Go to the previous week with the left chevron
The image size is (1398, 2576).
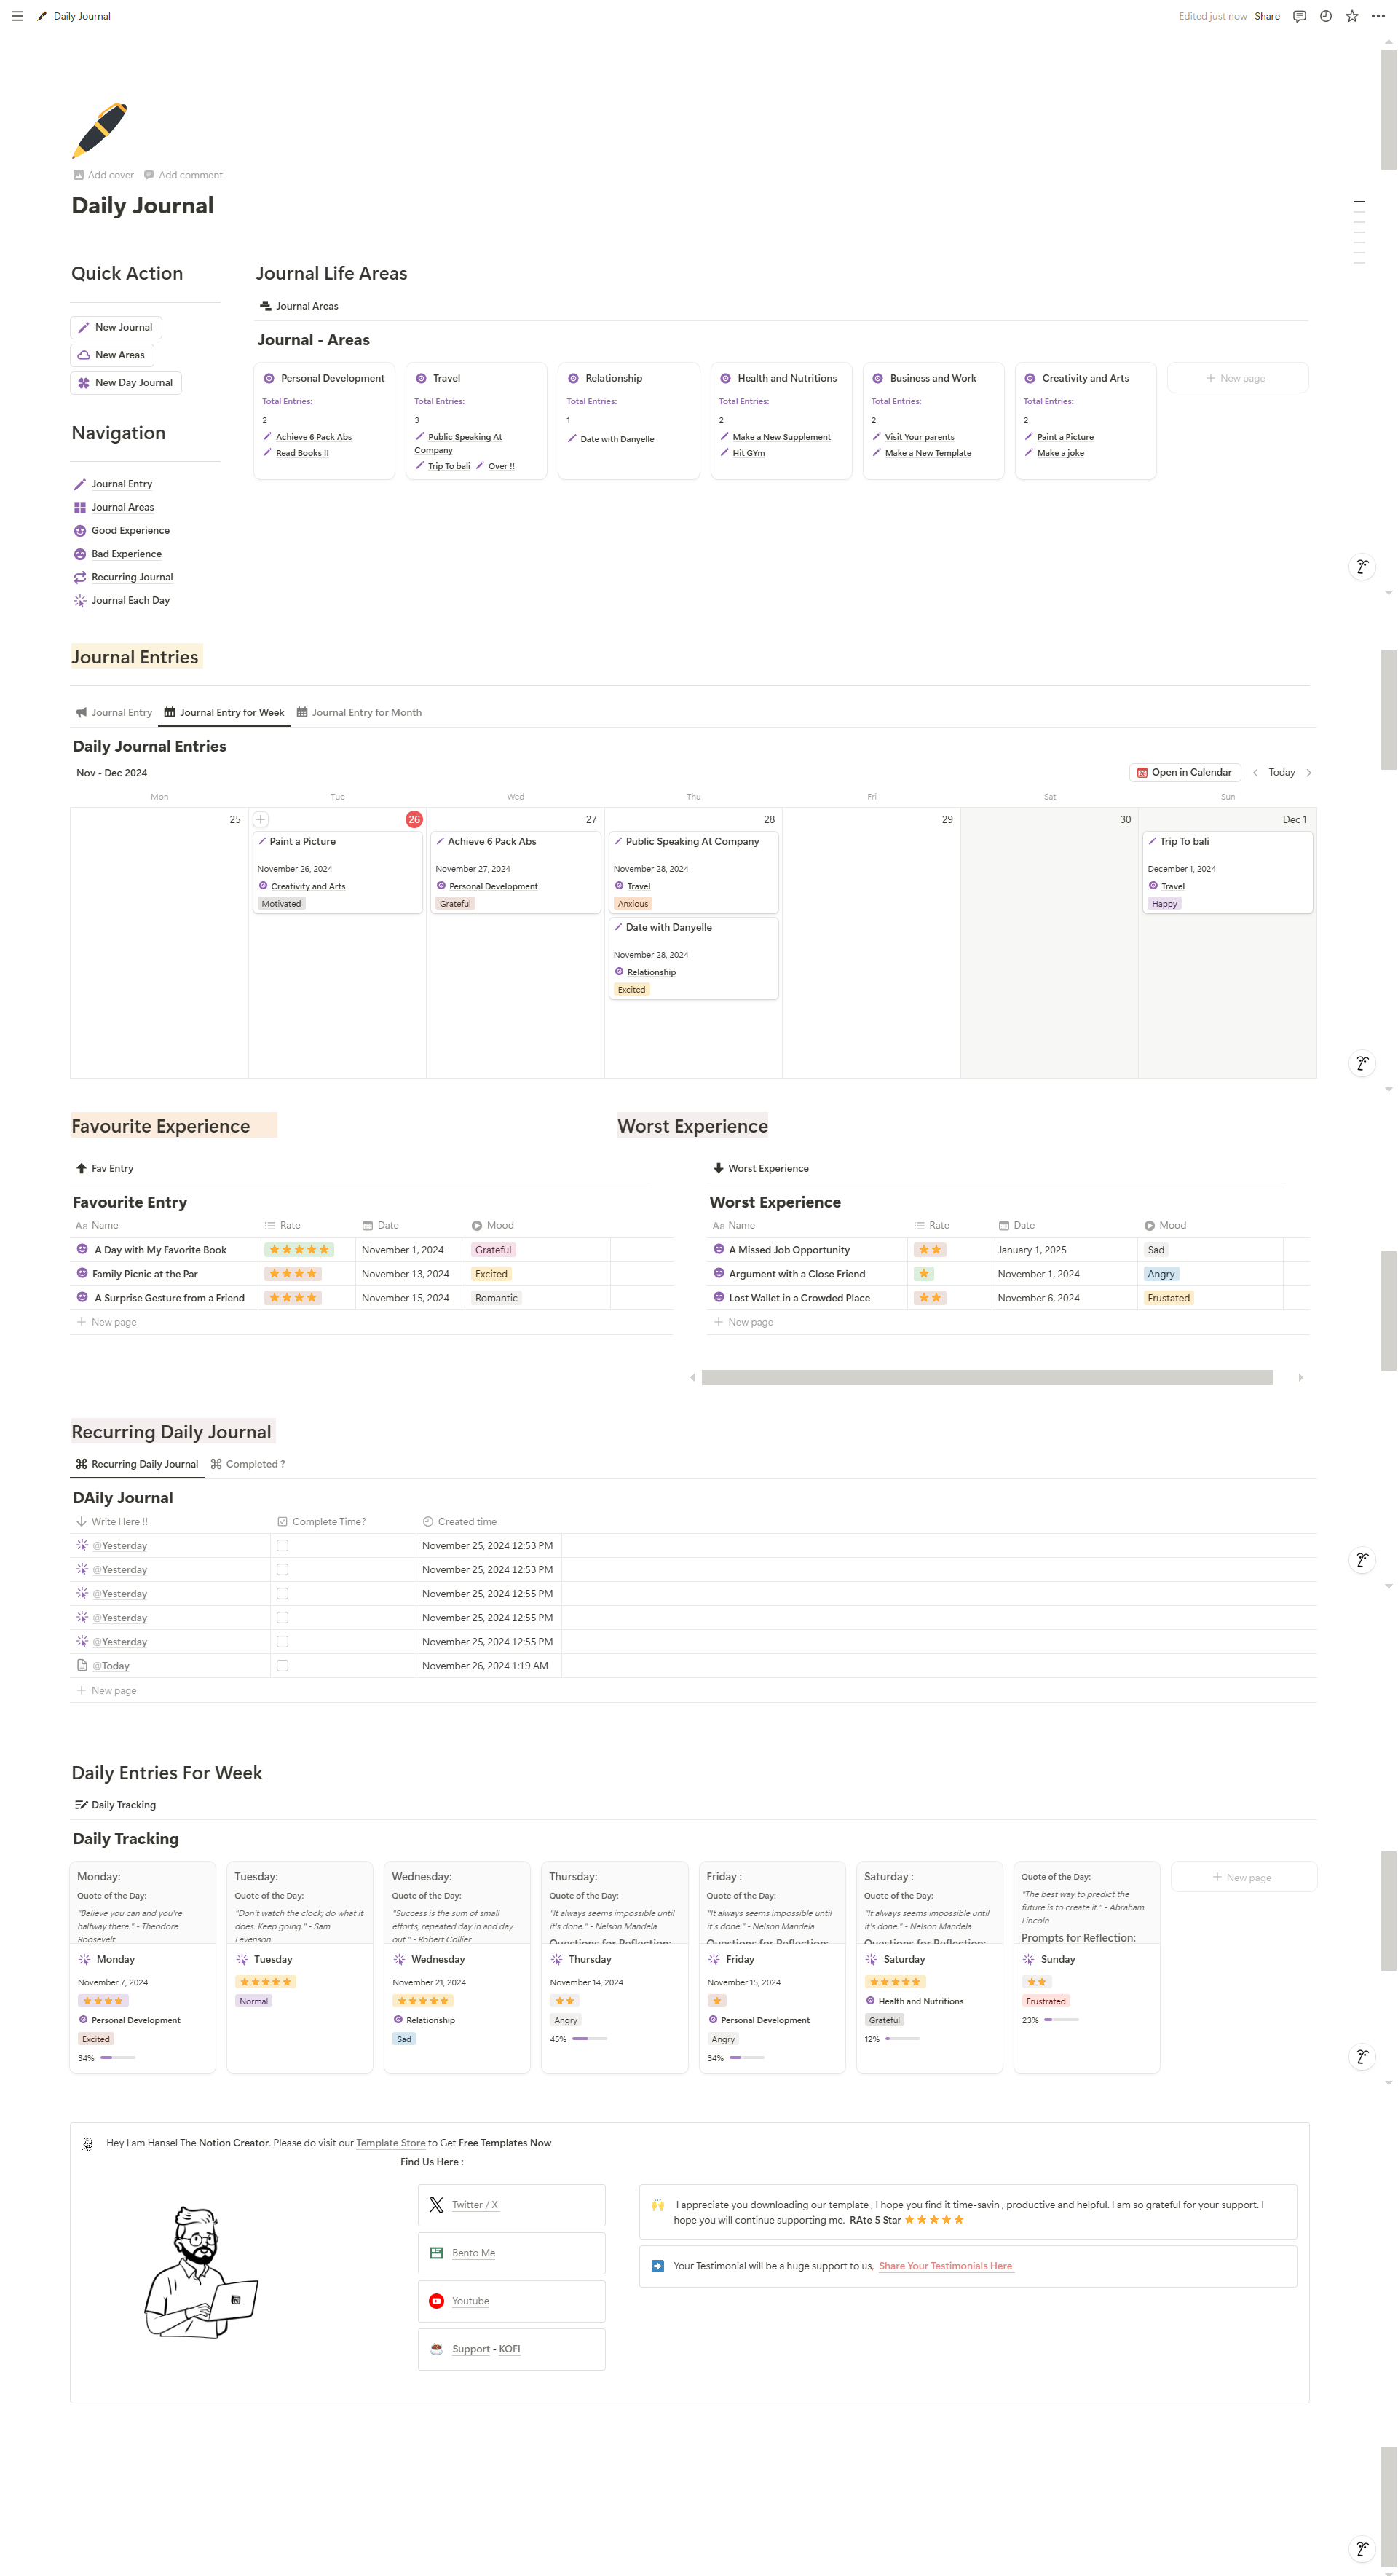click(x=1255, y=772)
